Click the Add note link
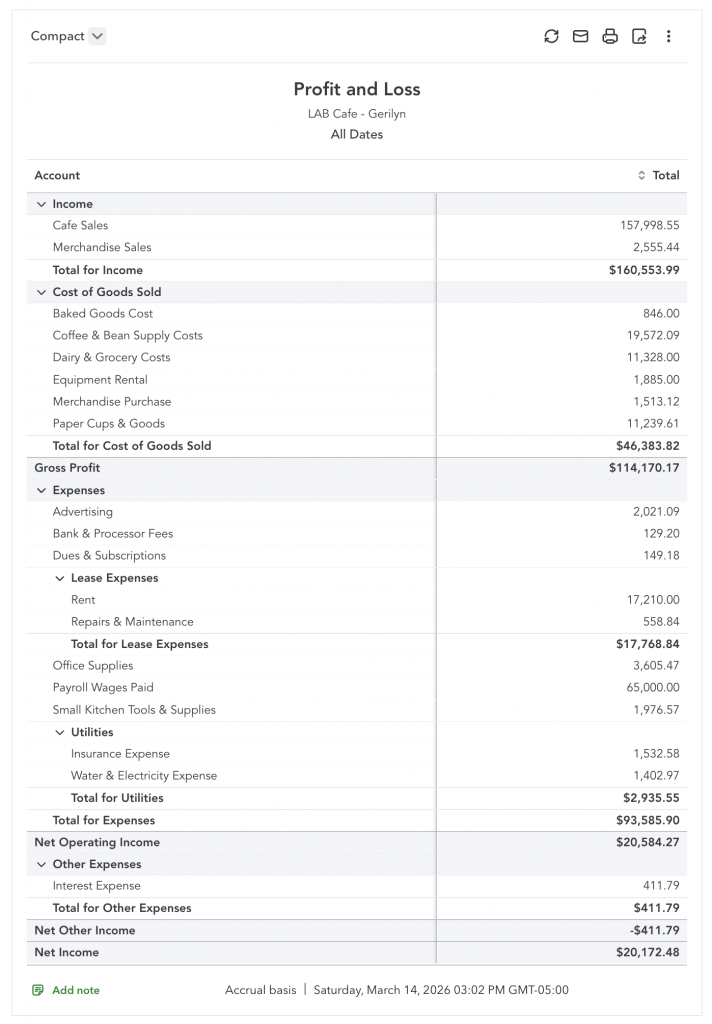This screenshot has height=1024, width=712. [76, 990]
